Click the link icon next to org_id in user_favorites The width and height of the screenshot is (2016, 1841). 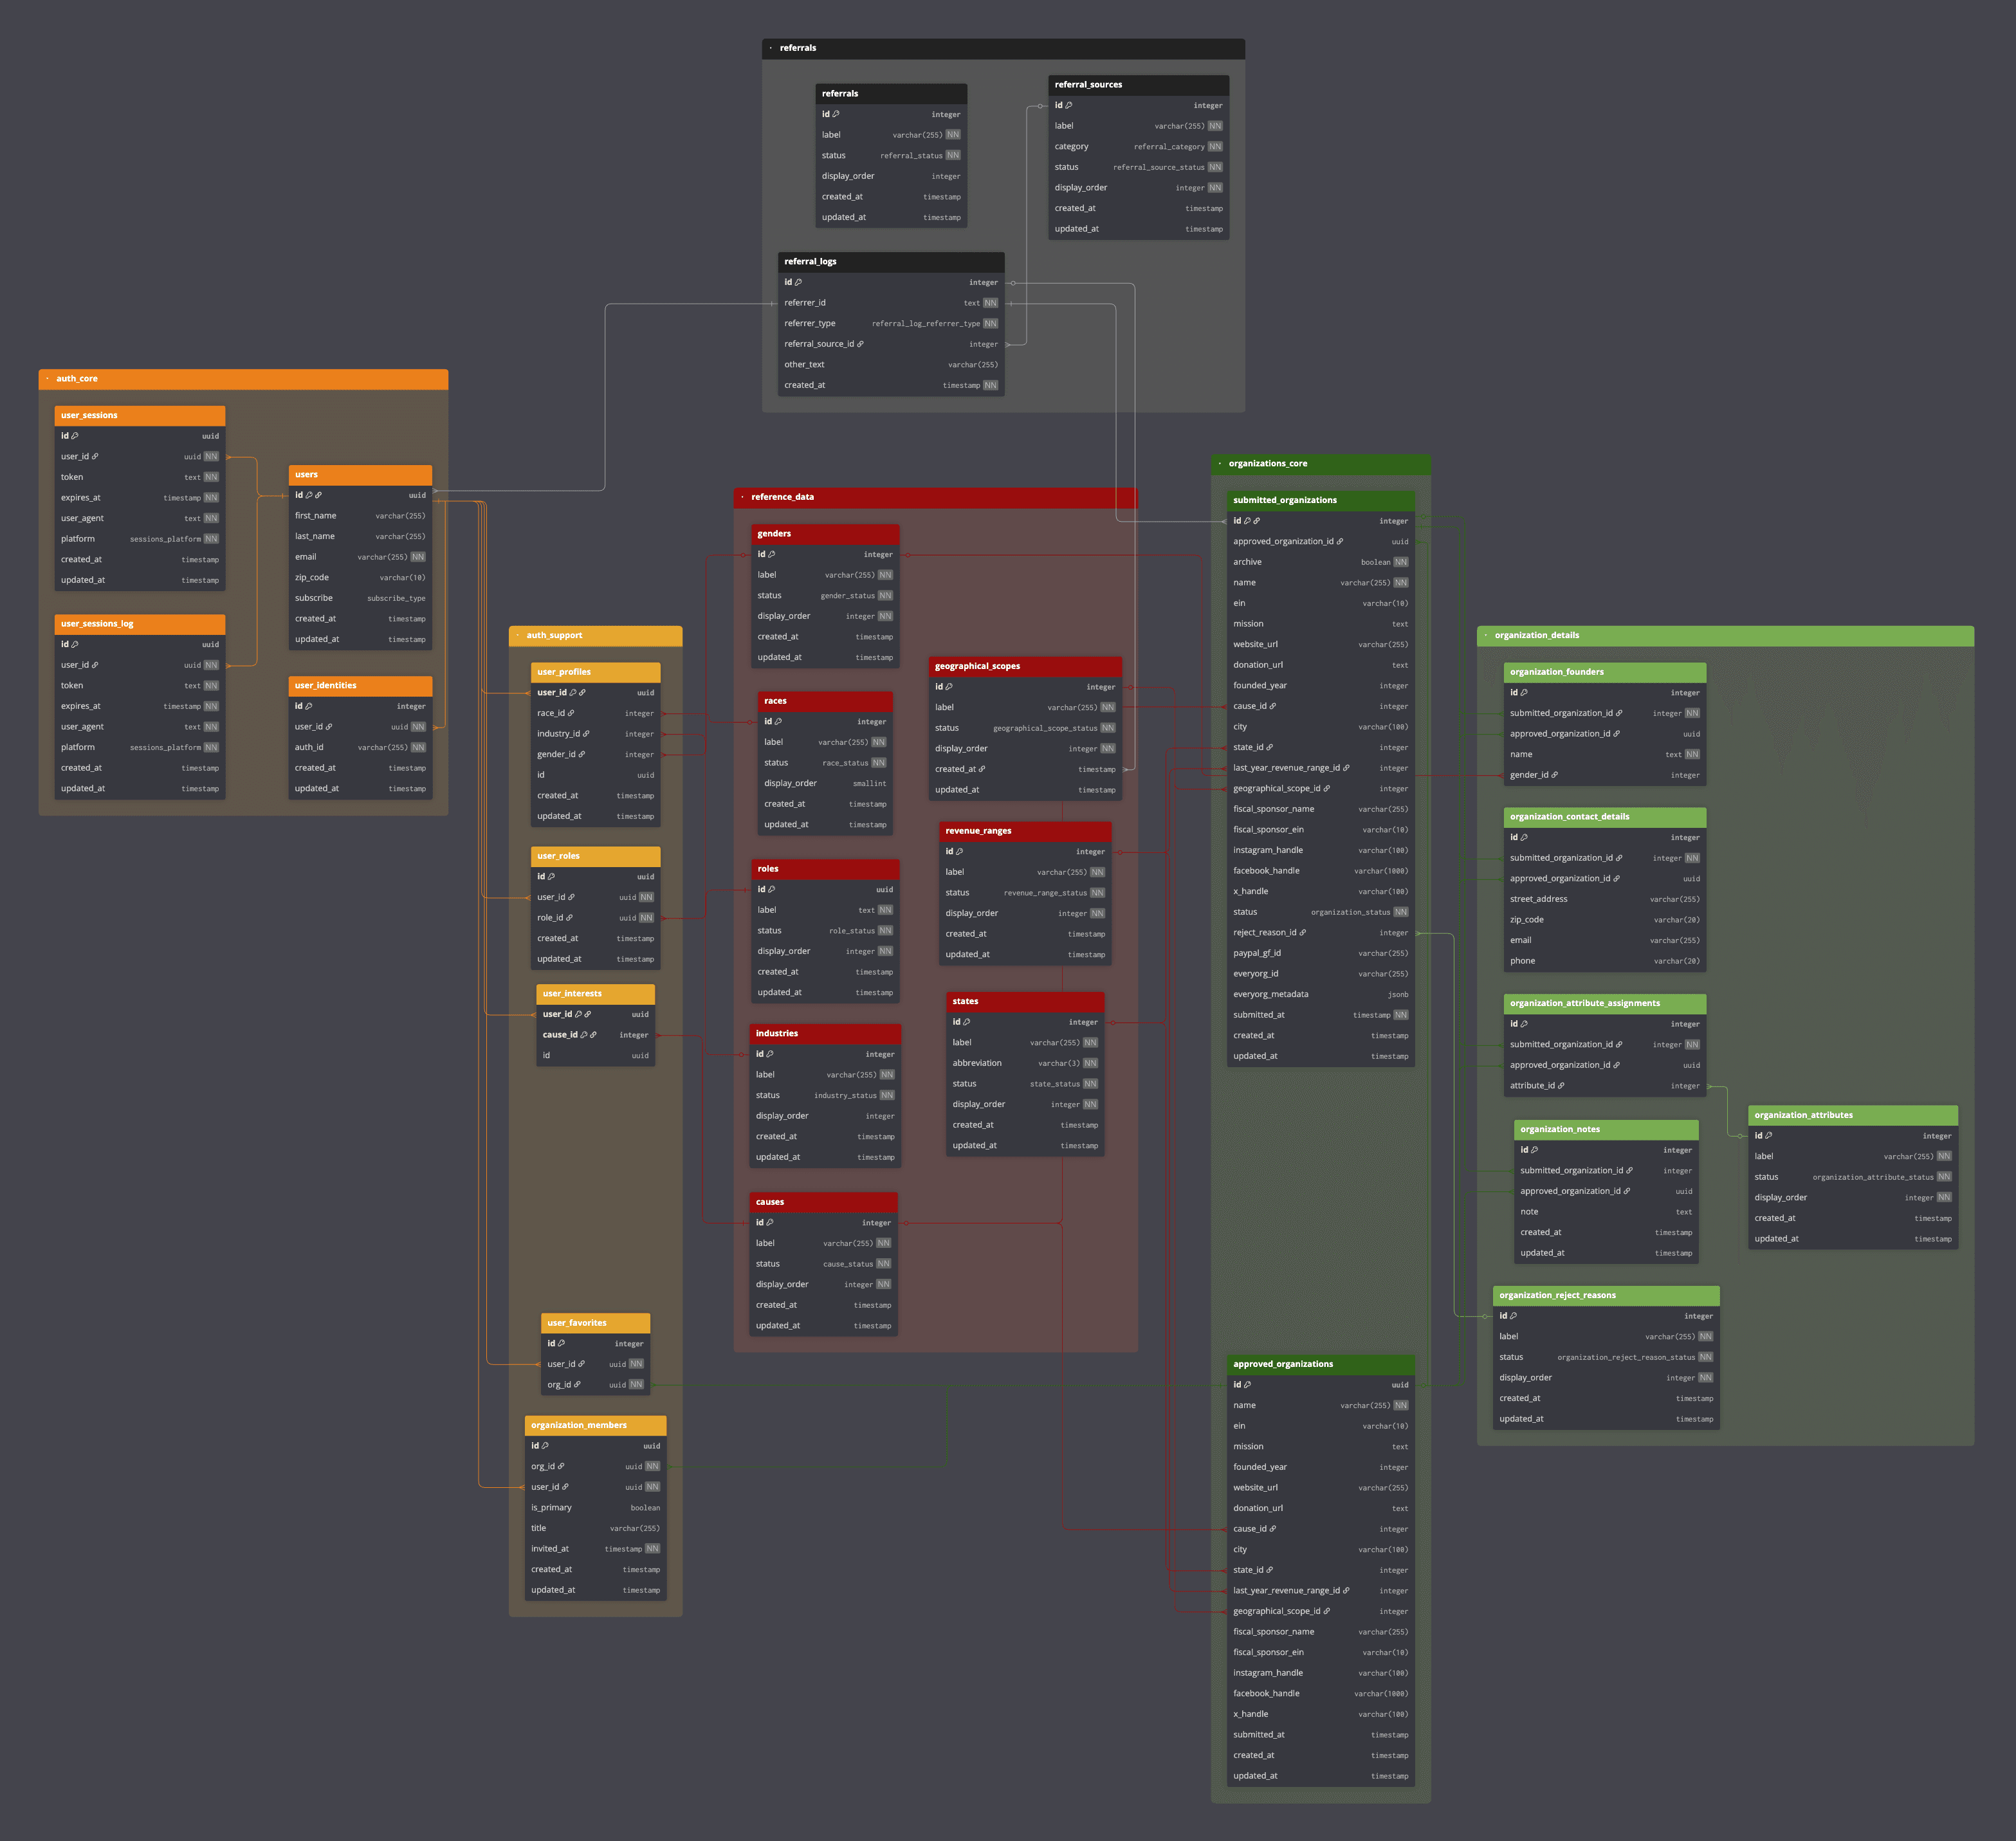[577, 1385]
